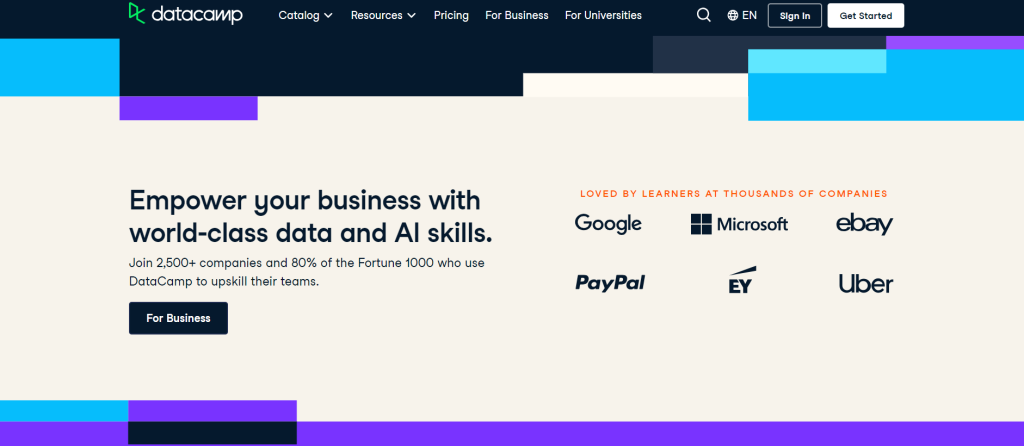Click the main headline about AI skills
1024x446 pixels.
click(x=310, y=216)
